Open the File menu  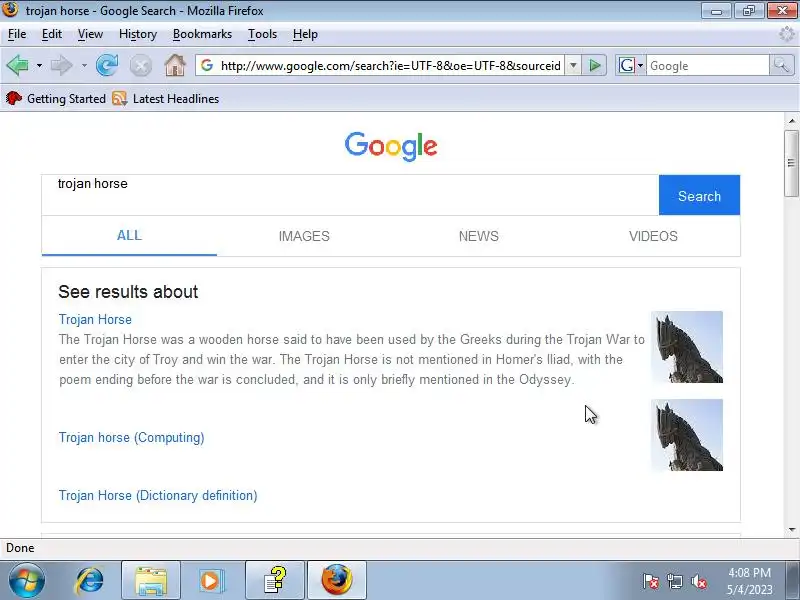pos(17,34)
